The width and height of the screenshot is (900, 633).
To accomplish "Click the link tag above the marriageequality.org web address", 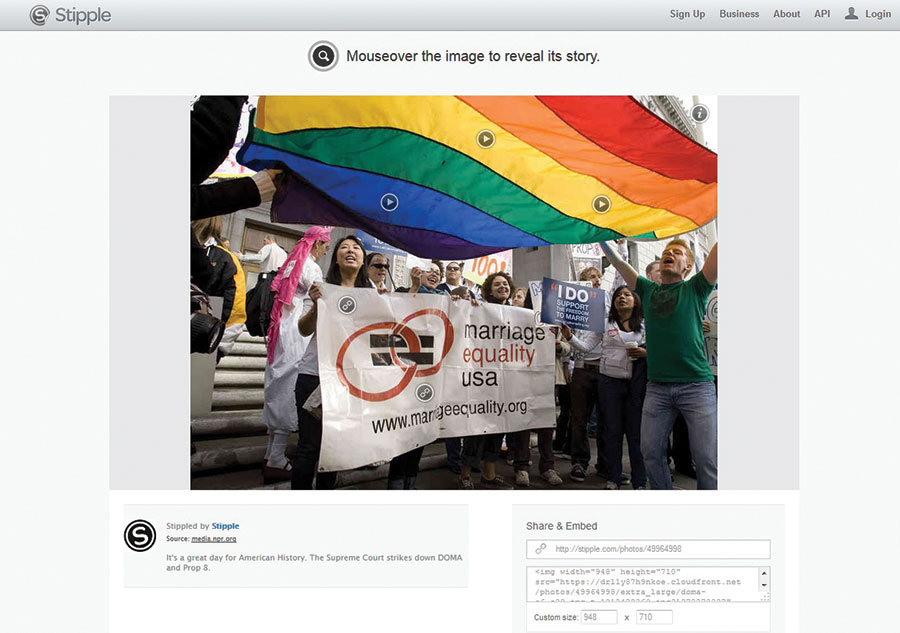I will (424, 393).
